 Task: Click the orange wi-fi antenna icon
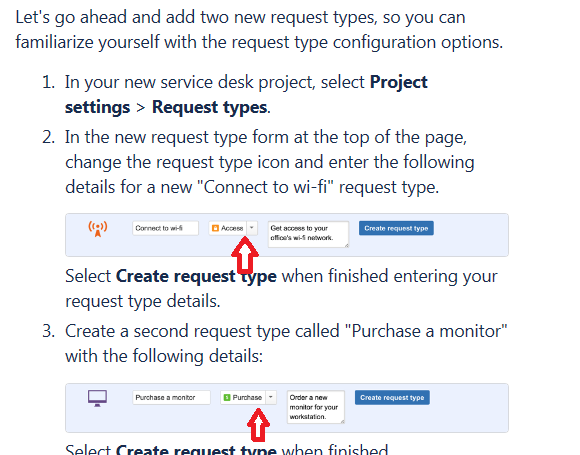pyautogui.click(x=98, y=229)
